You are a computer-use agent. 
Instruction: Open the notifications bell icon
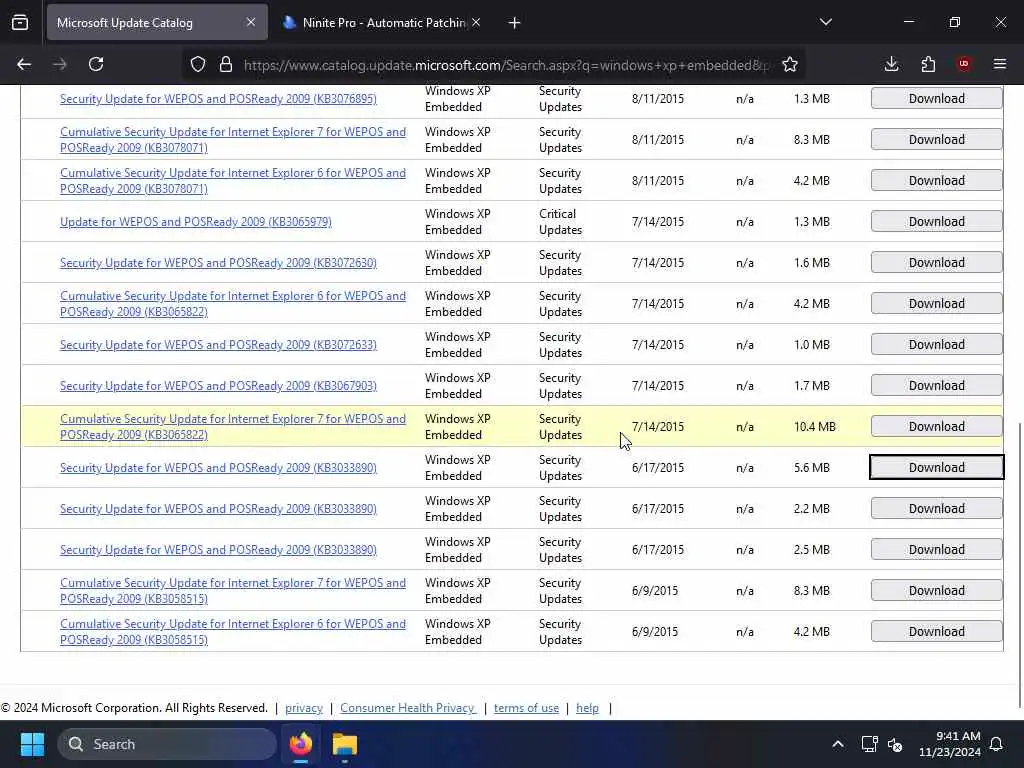click(x=997, y=744)
